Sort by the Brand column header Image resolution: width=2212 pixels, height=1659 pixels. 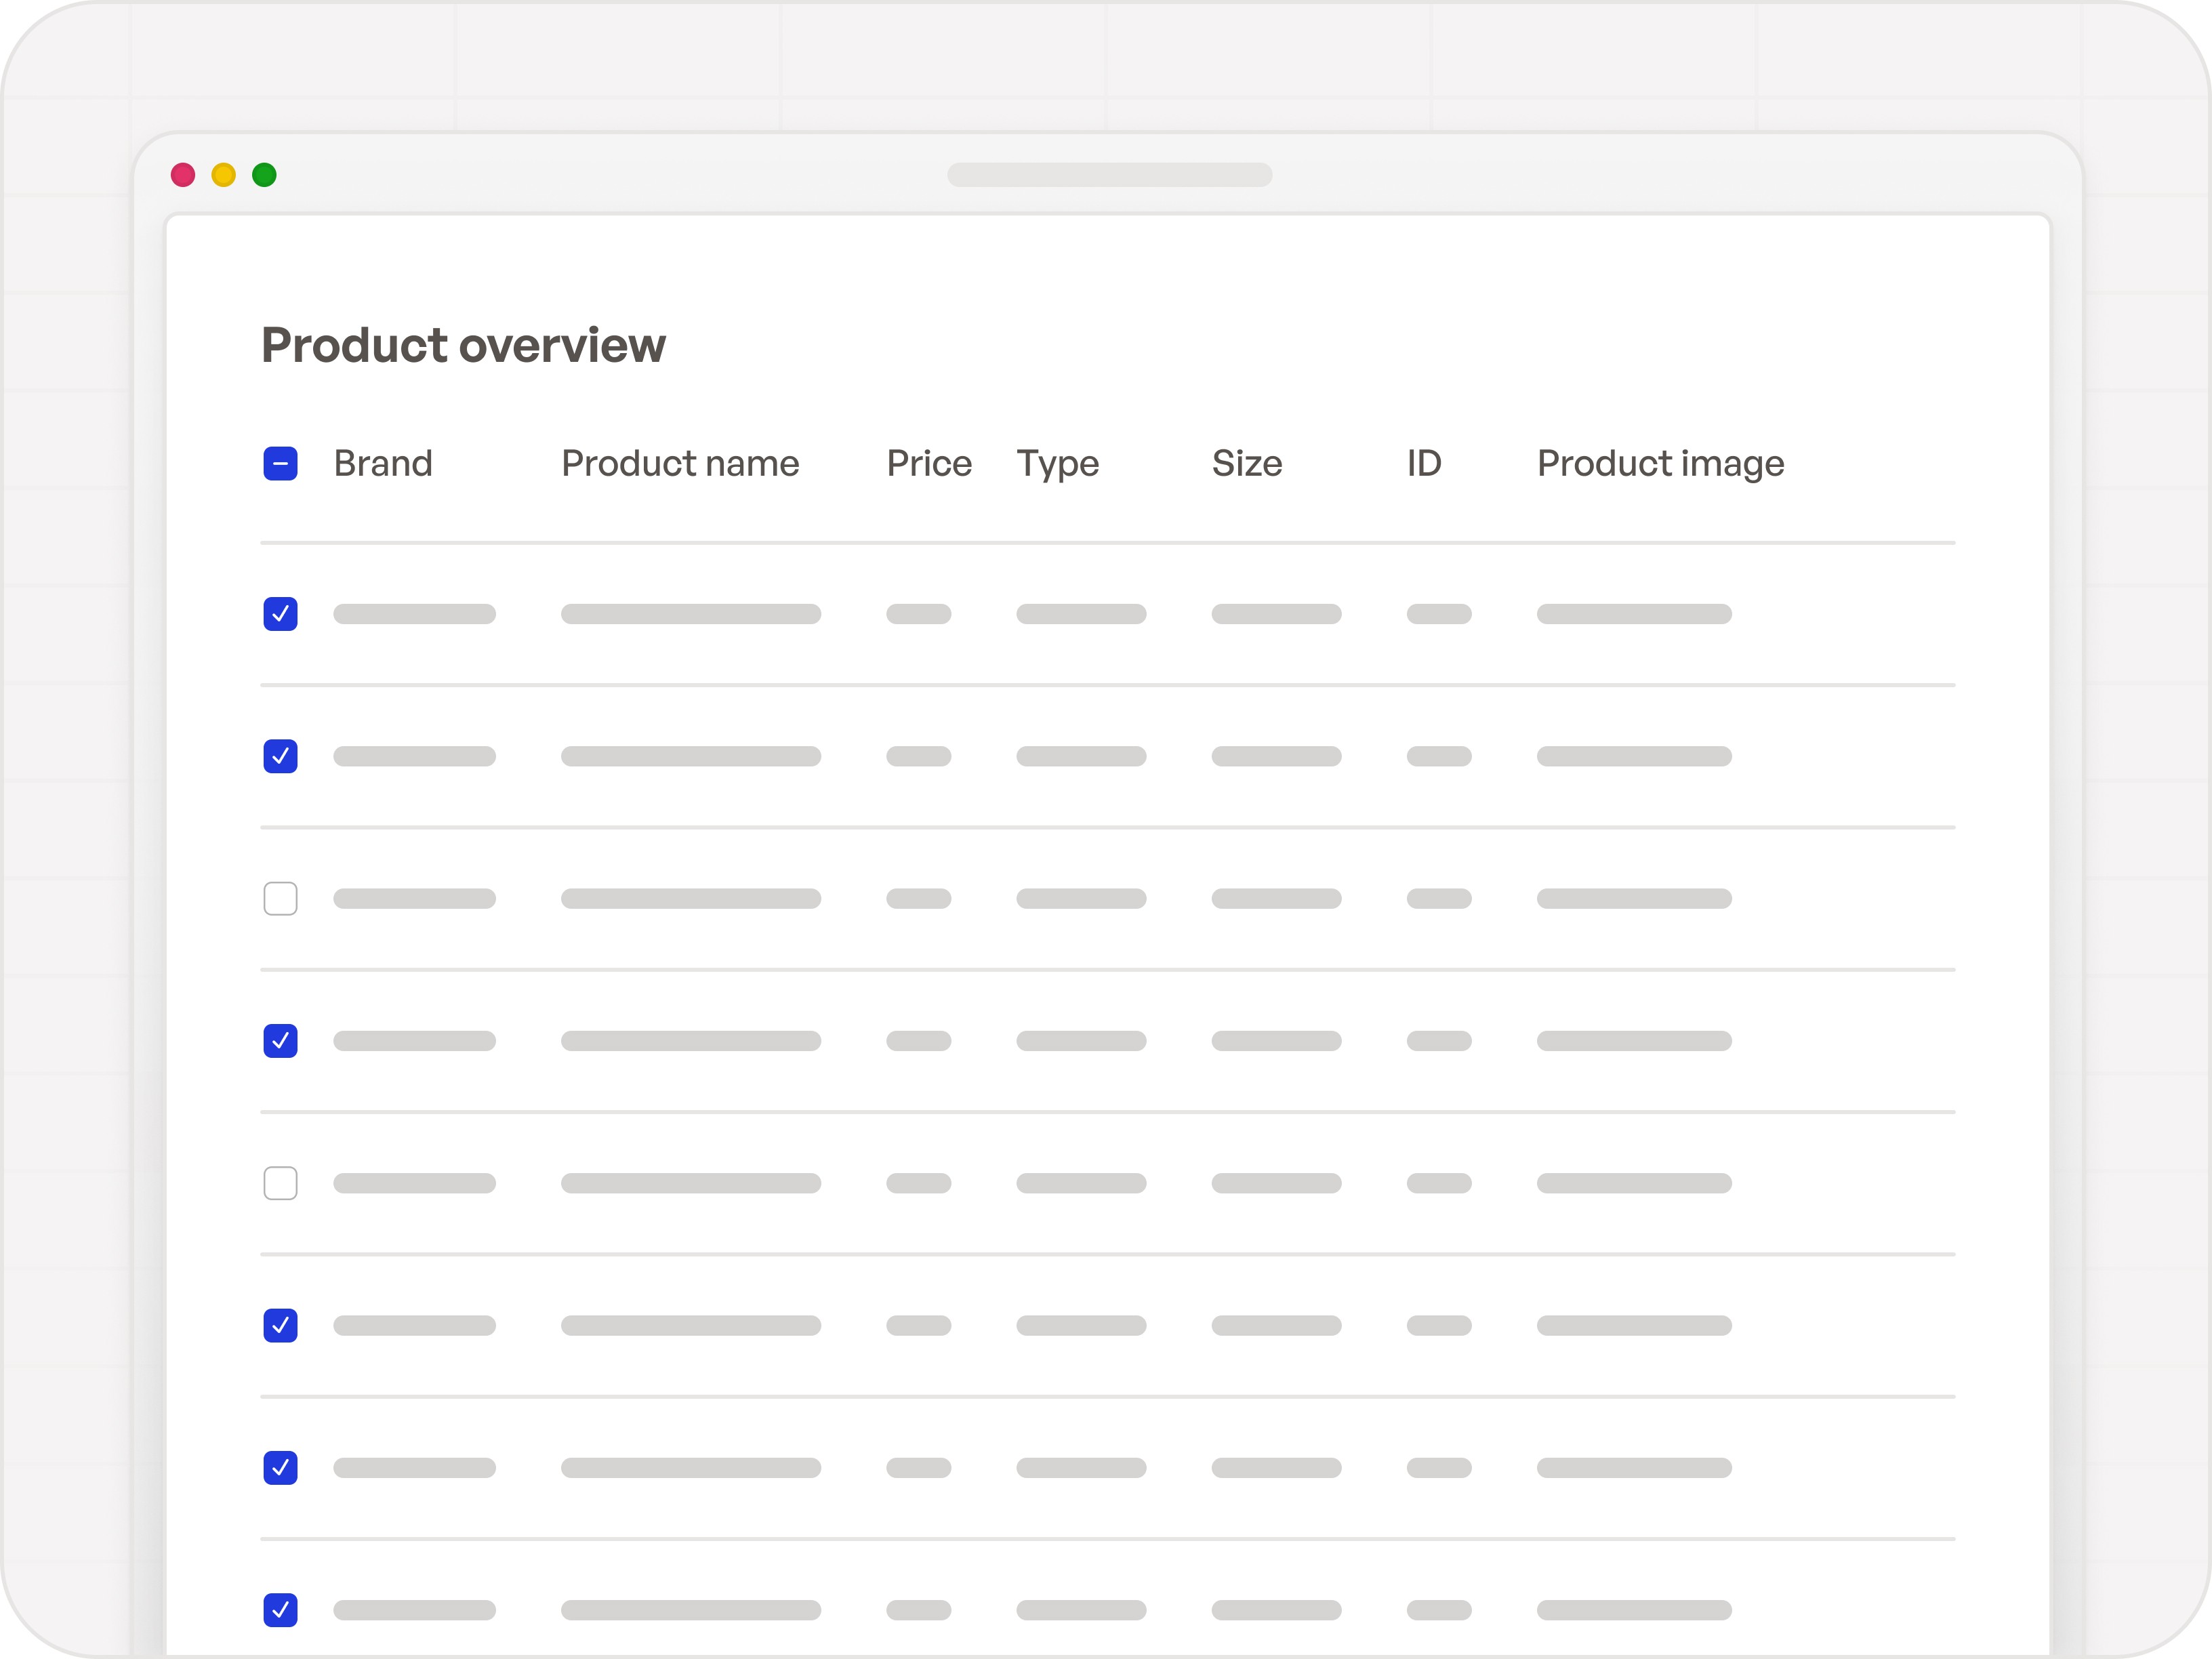[x=383, y=463]
